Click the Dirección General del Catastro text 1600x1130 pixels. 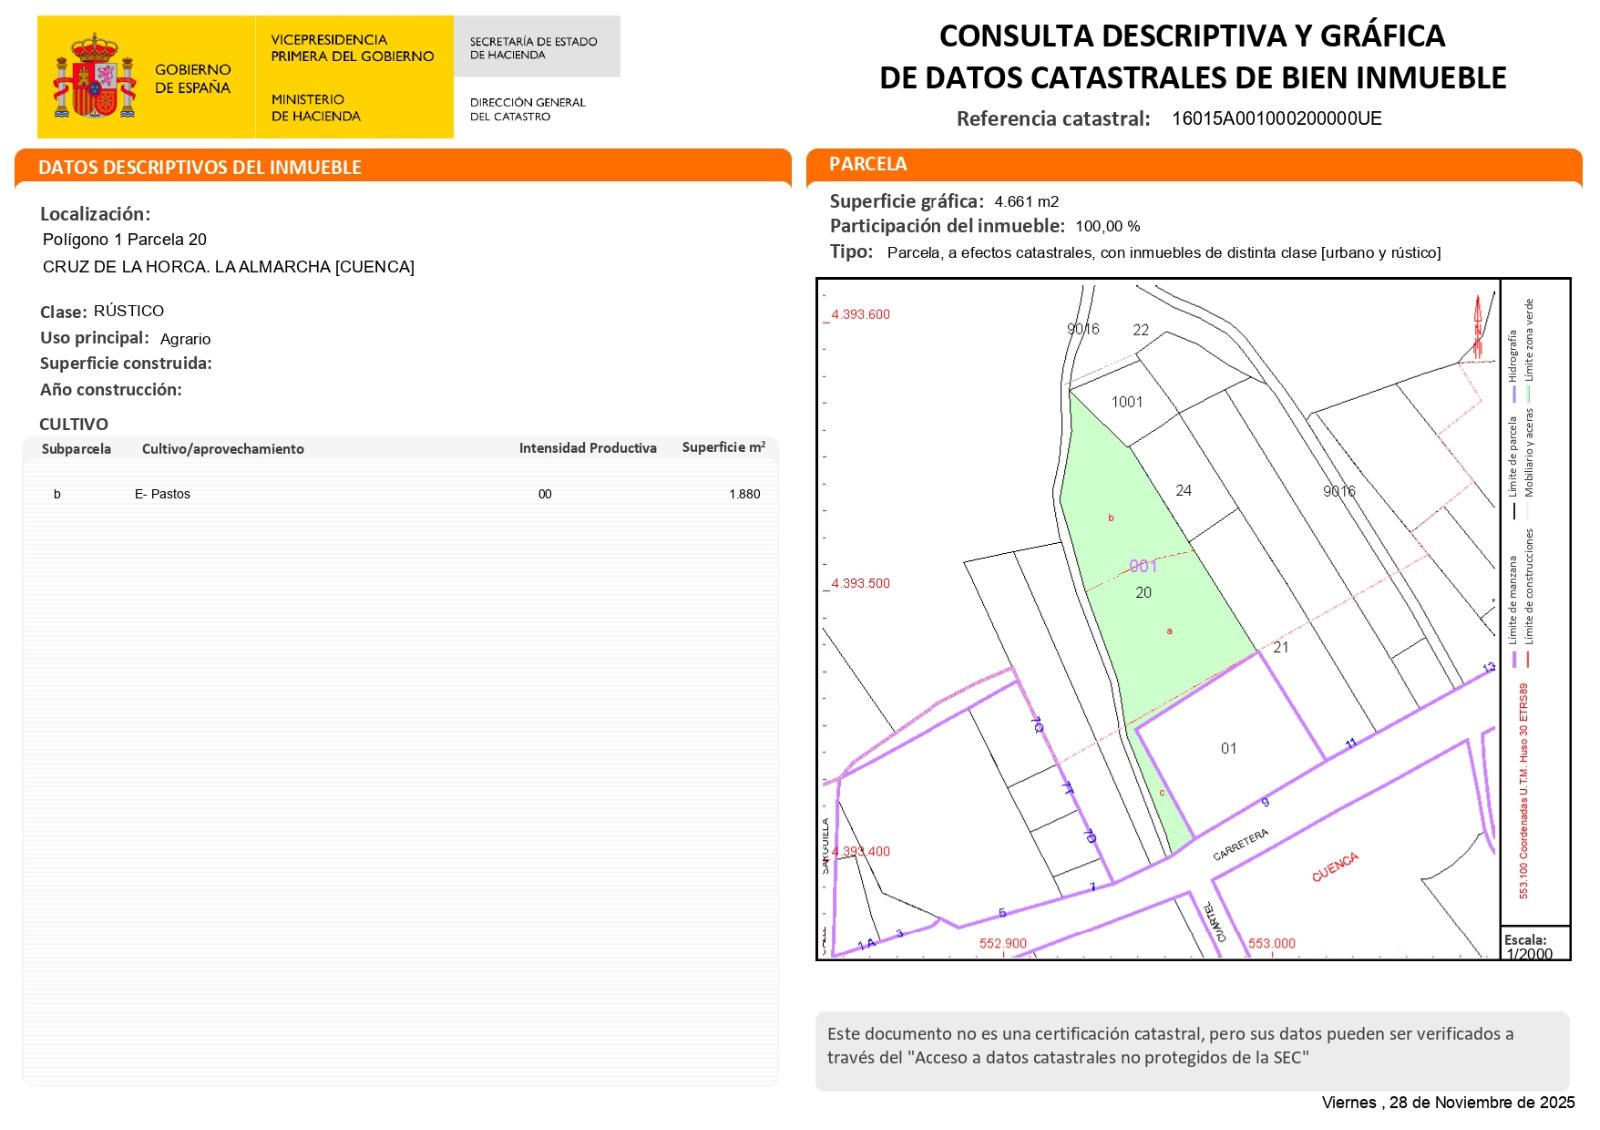pyautogui.click(x=527, y=109)
